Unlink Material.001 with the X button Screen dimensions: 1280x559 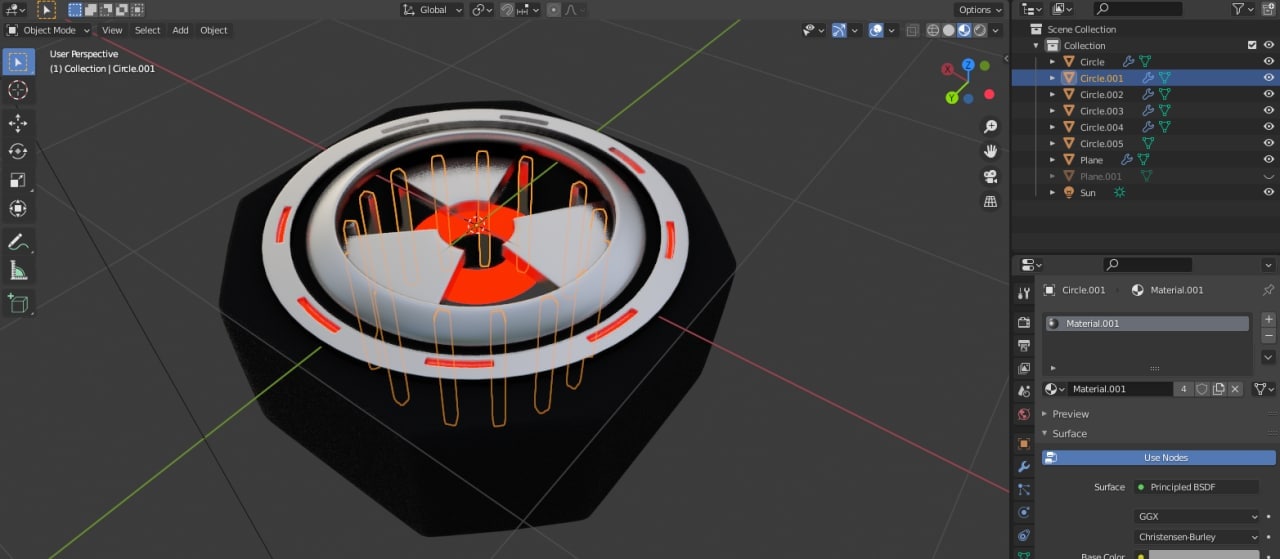point(1235,389)
